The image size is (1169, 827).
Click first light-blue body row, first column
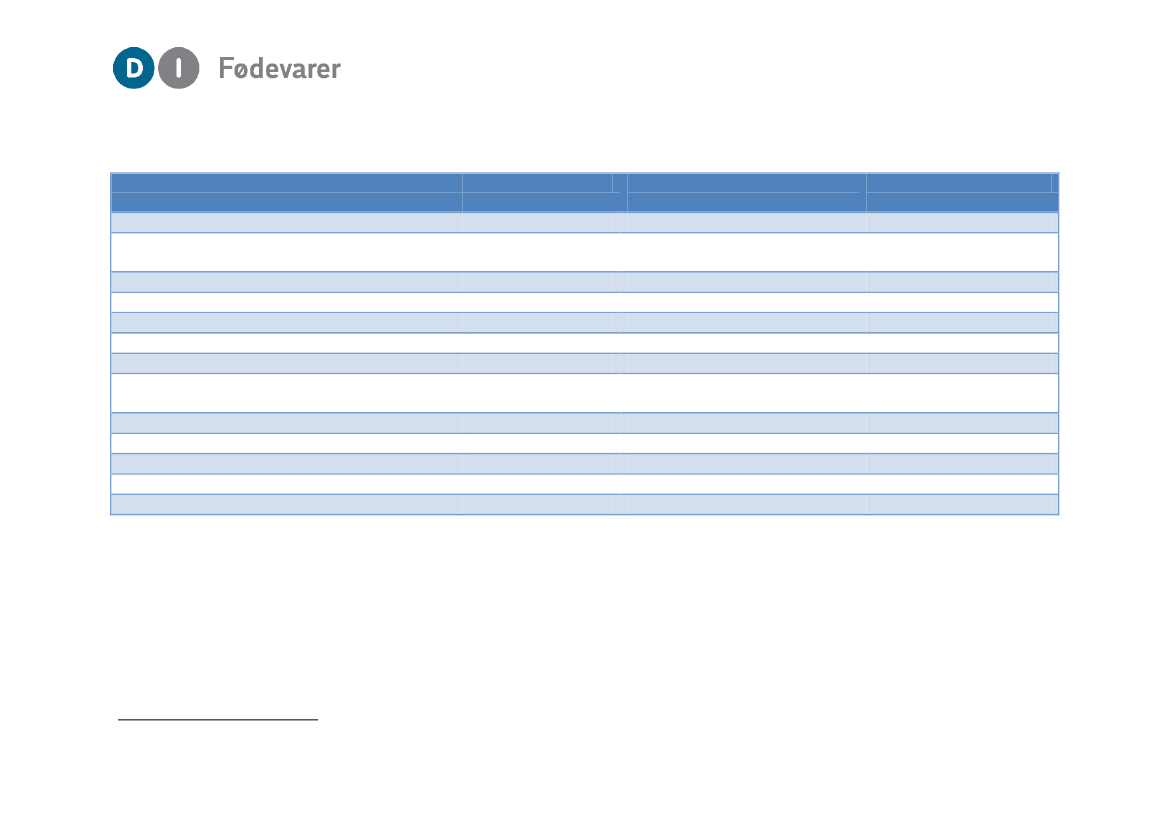click(286, 222)
